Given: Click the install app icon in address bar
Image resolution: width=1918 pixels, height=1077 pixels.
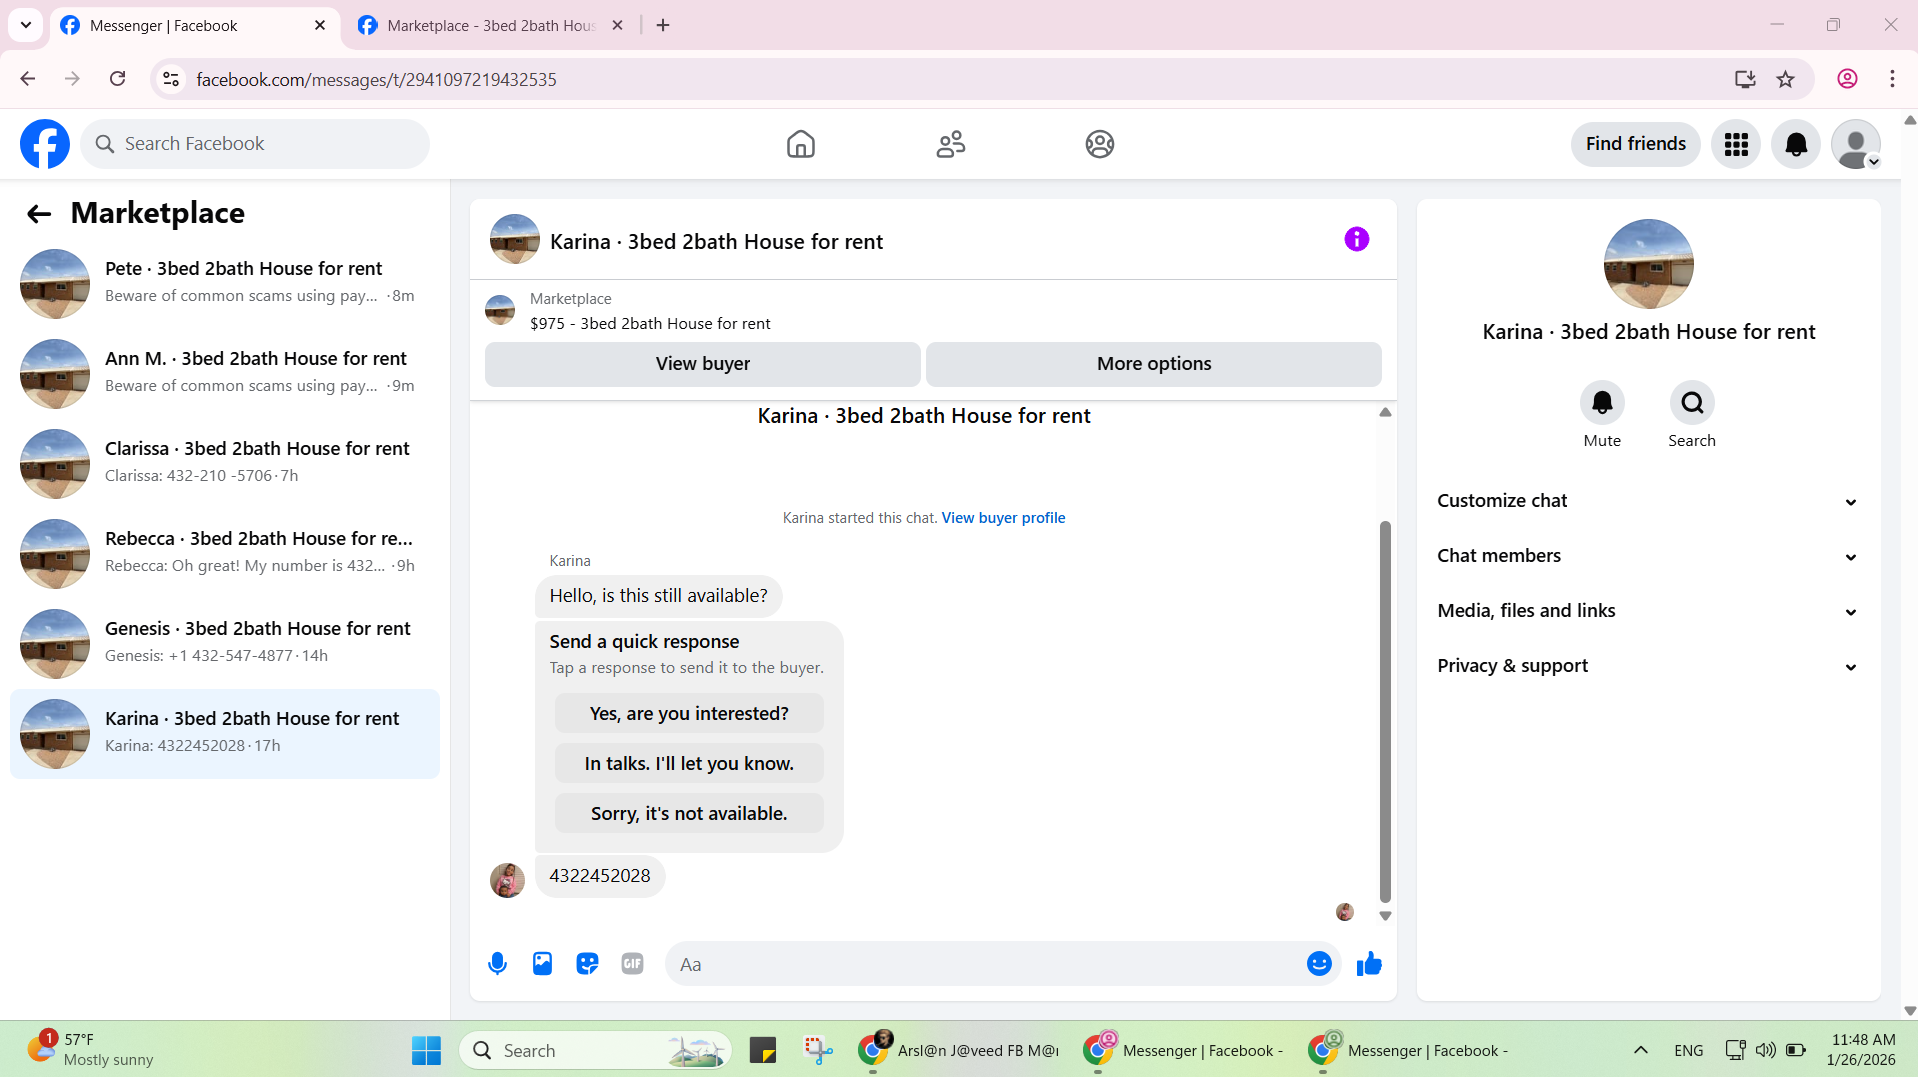Looking at the screenshot, I should [x=1744, y=79].
